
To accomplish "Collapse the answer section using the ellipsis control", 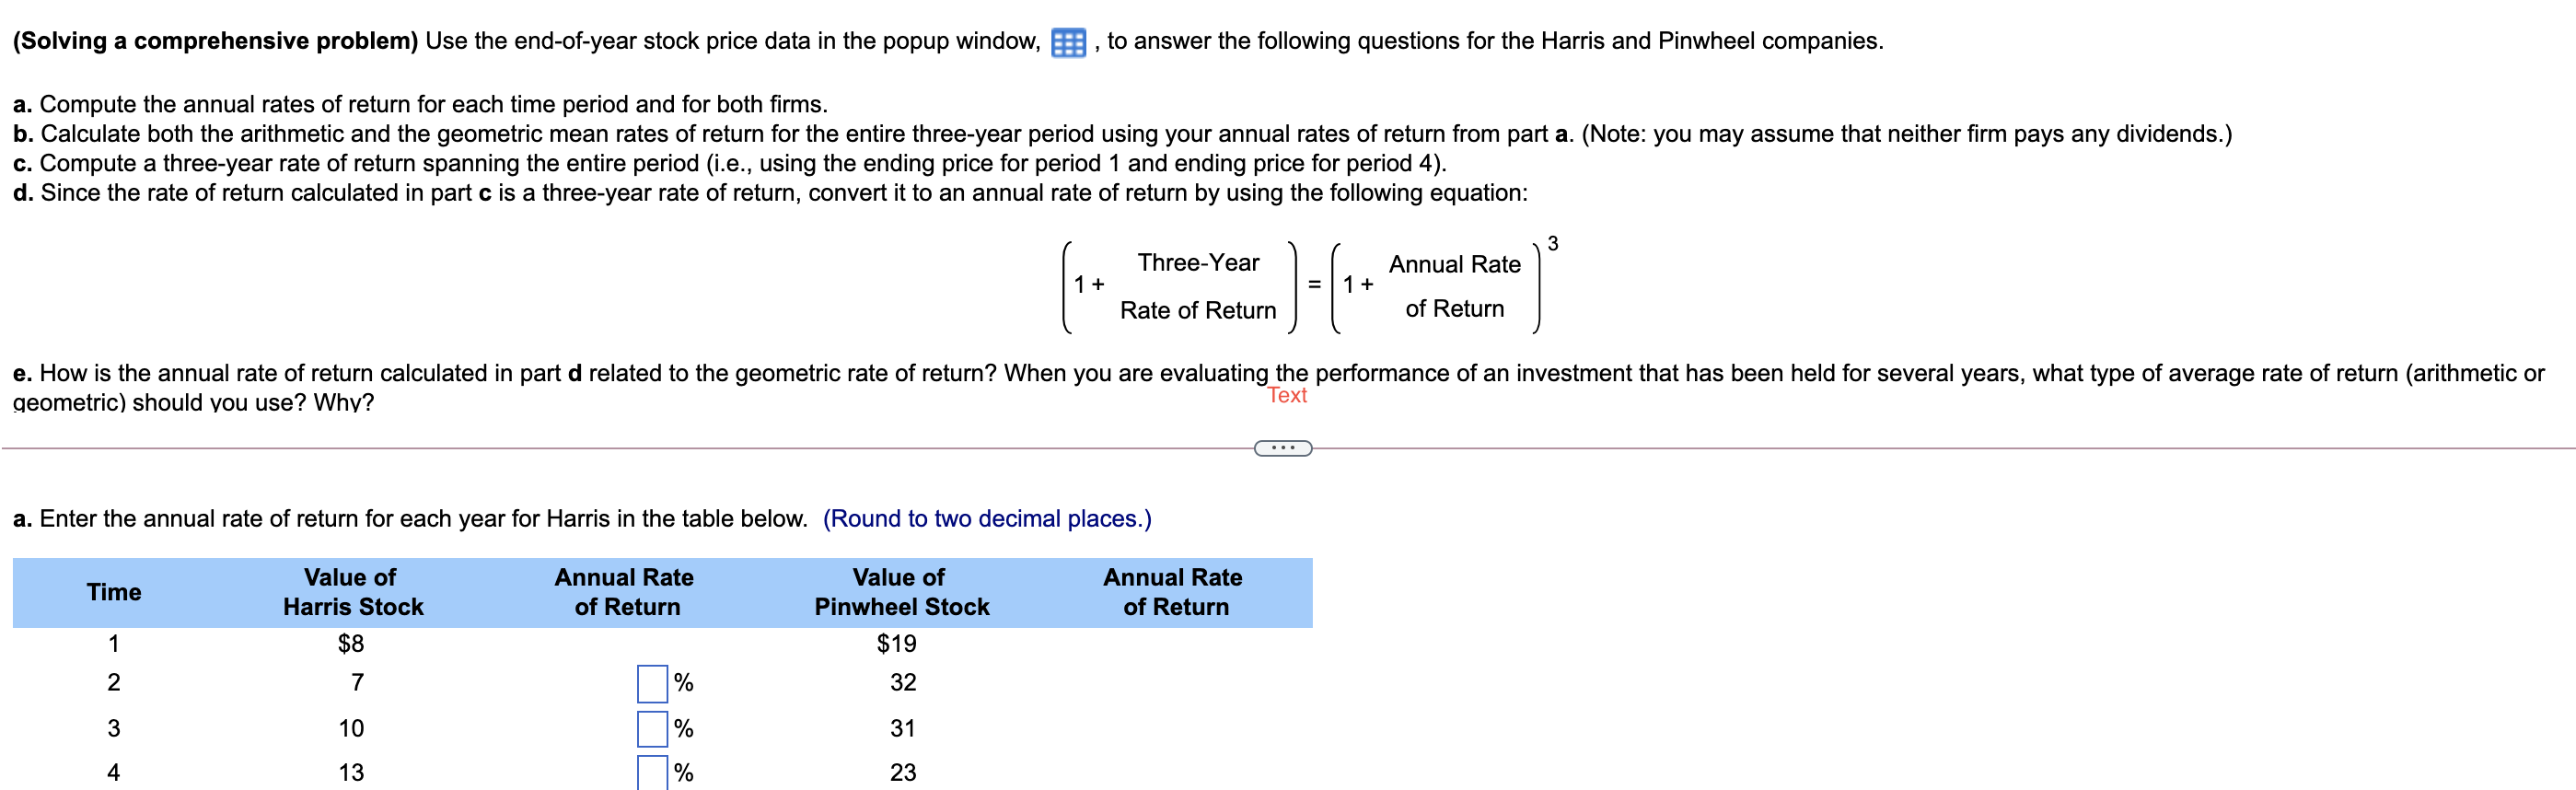I will pos(1283,450).
